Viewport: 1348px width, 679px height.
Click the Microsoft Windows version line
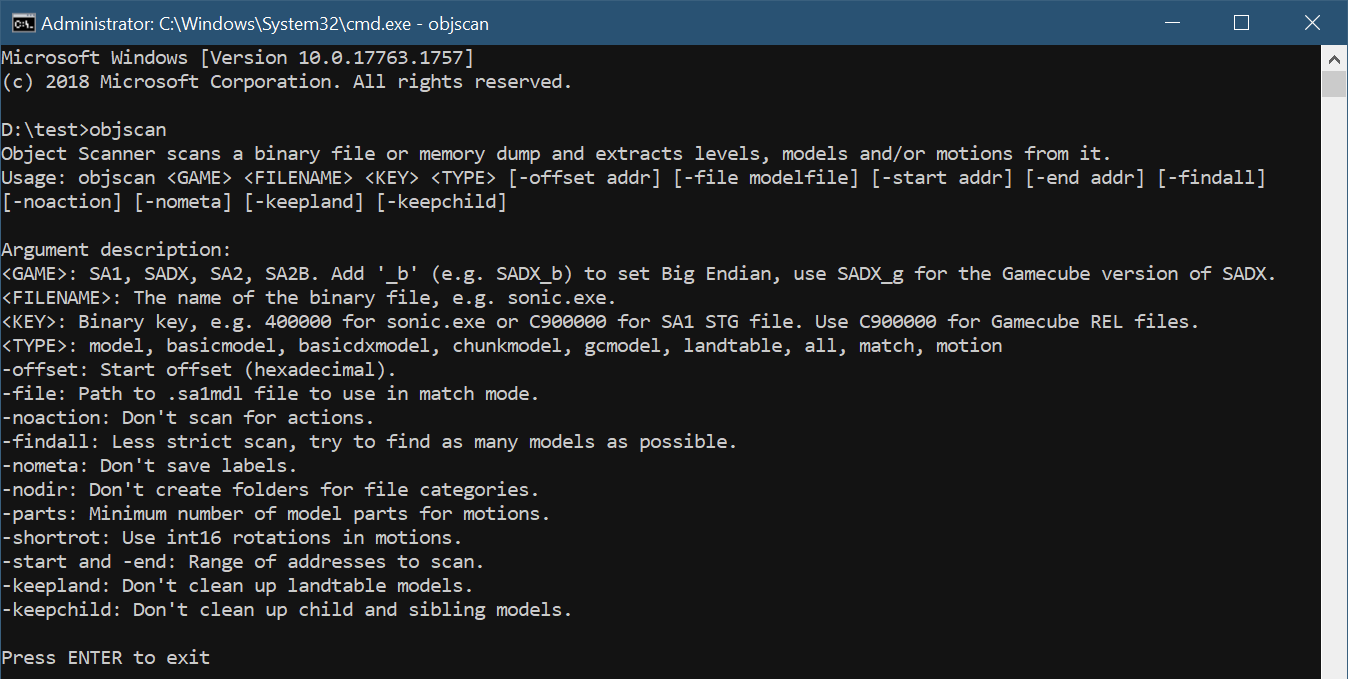point(237,58)
